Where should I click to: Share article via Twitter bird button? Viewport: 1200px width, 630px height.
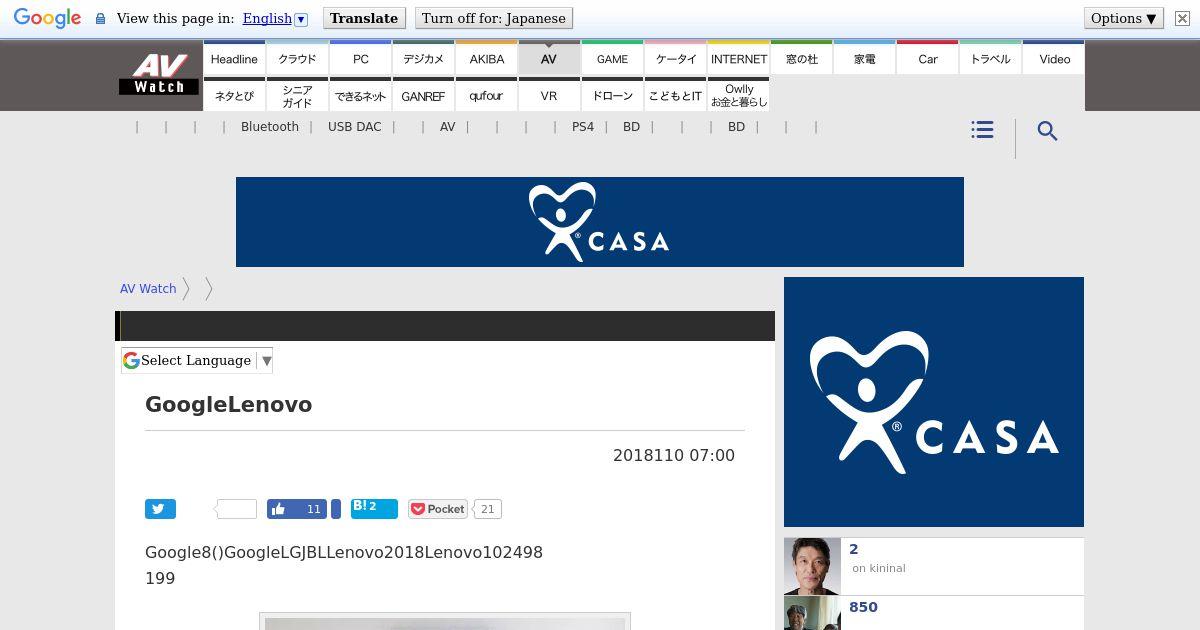point(160,509)
